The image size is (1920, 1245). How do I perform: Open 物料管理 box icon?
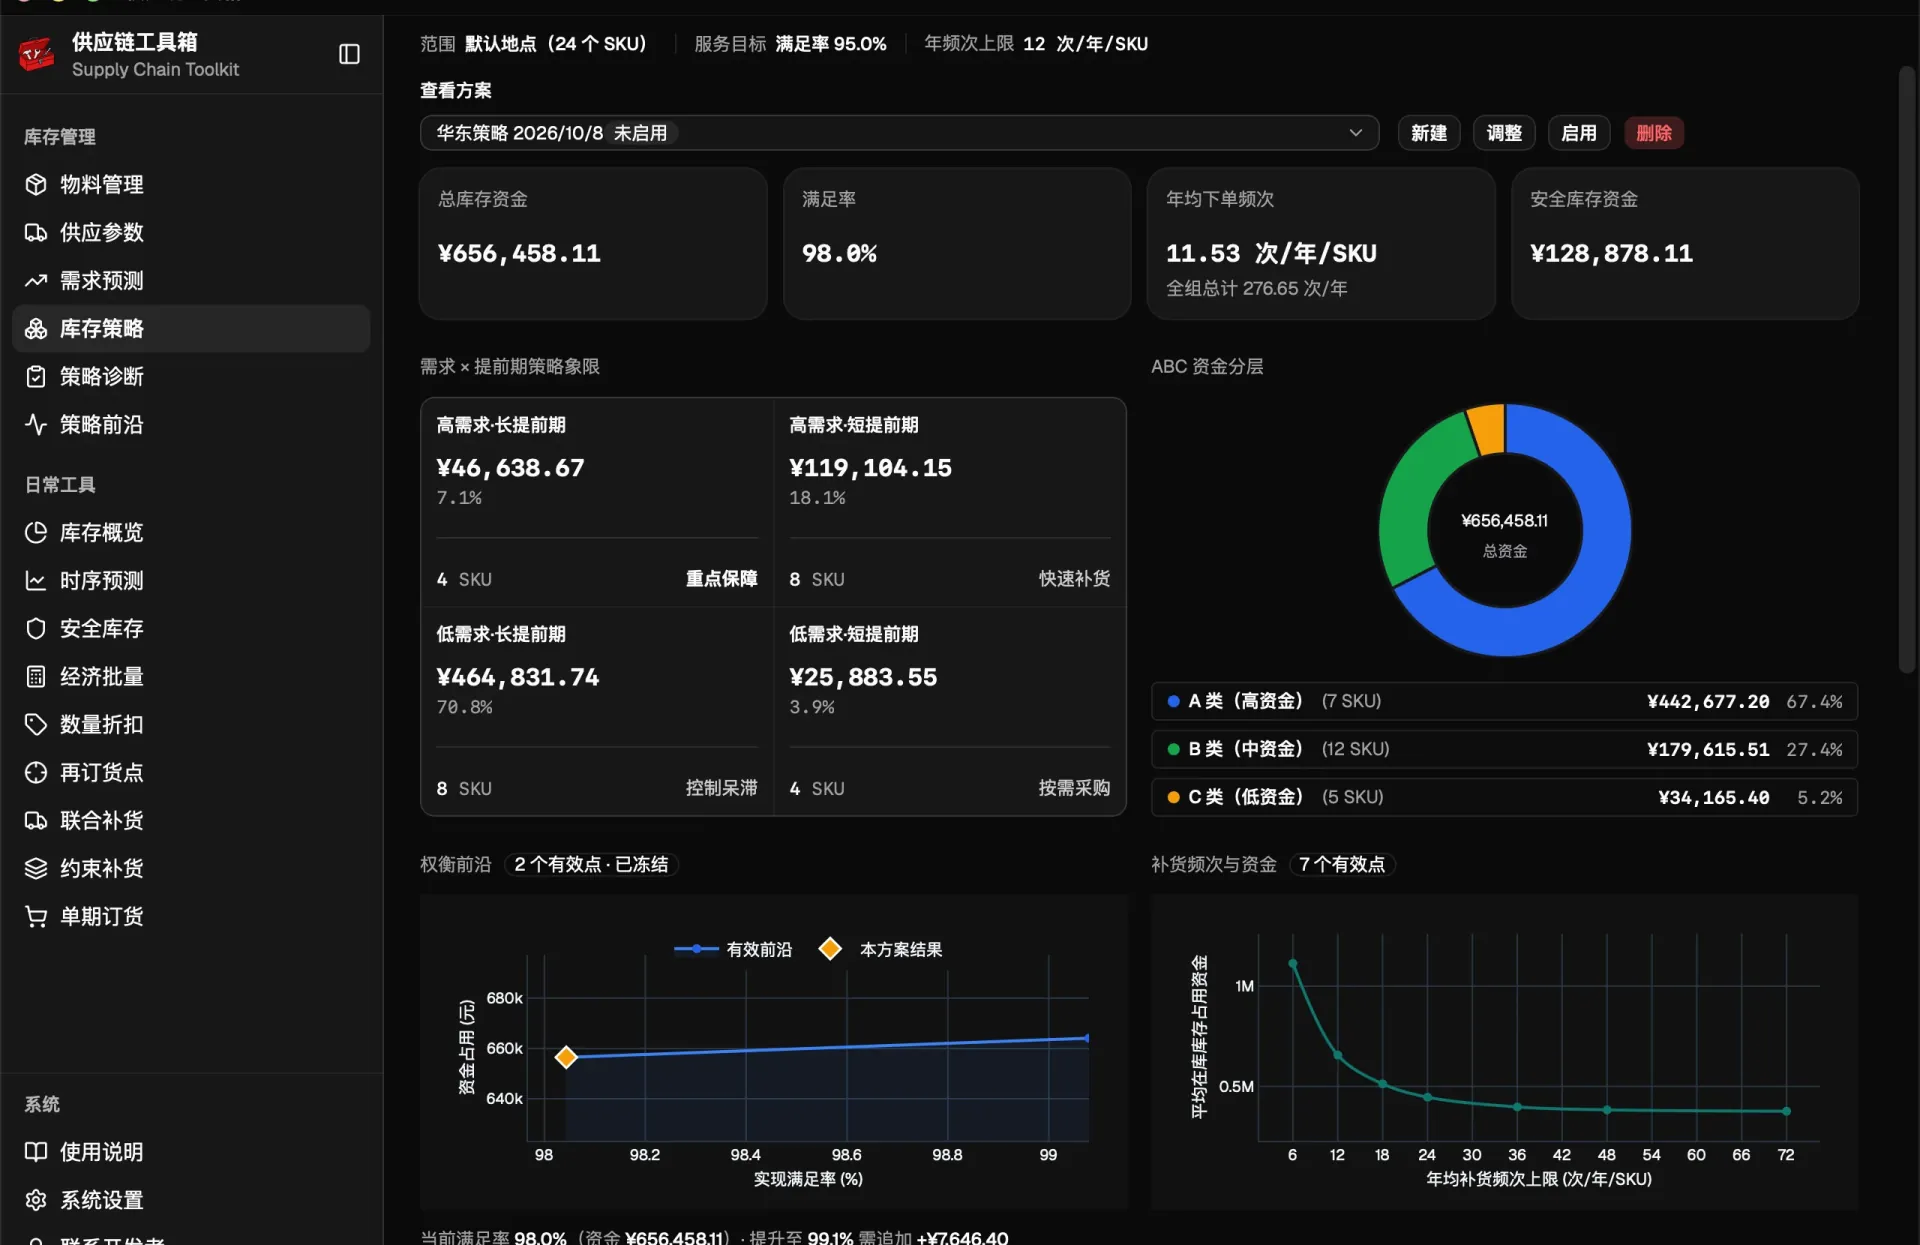coord(36,184)
